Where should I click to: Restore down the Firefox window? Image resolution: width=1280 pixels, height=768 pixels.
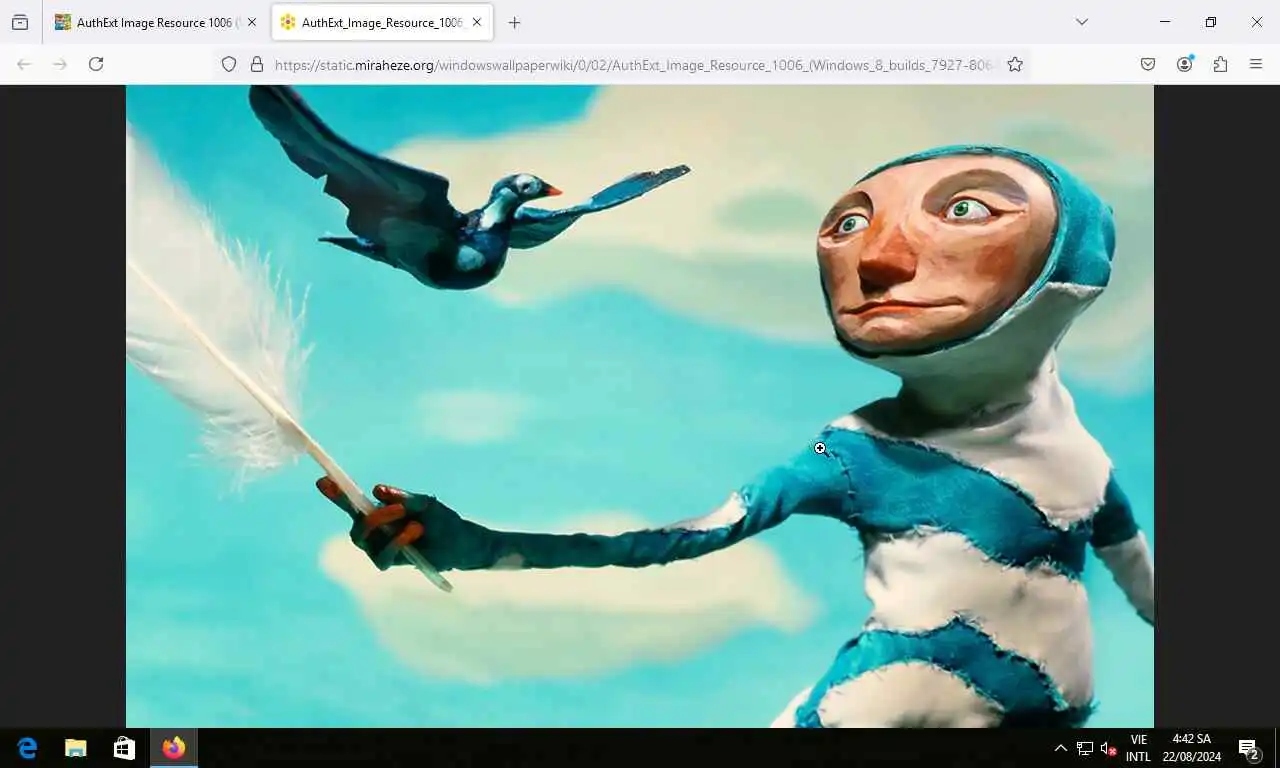click(1211, 22)
